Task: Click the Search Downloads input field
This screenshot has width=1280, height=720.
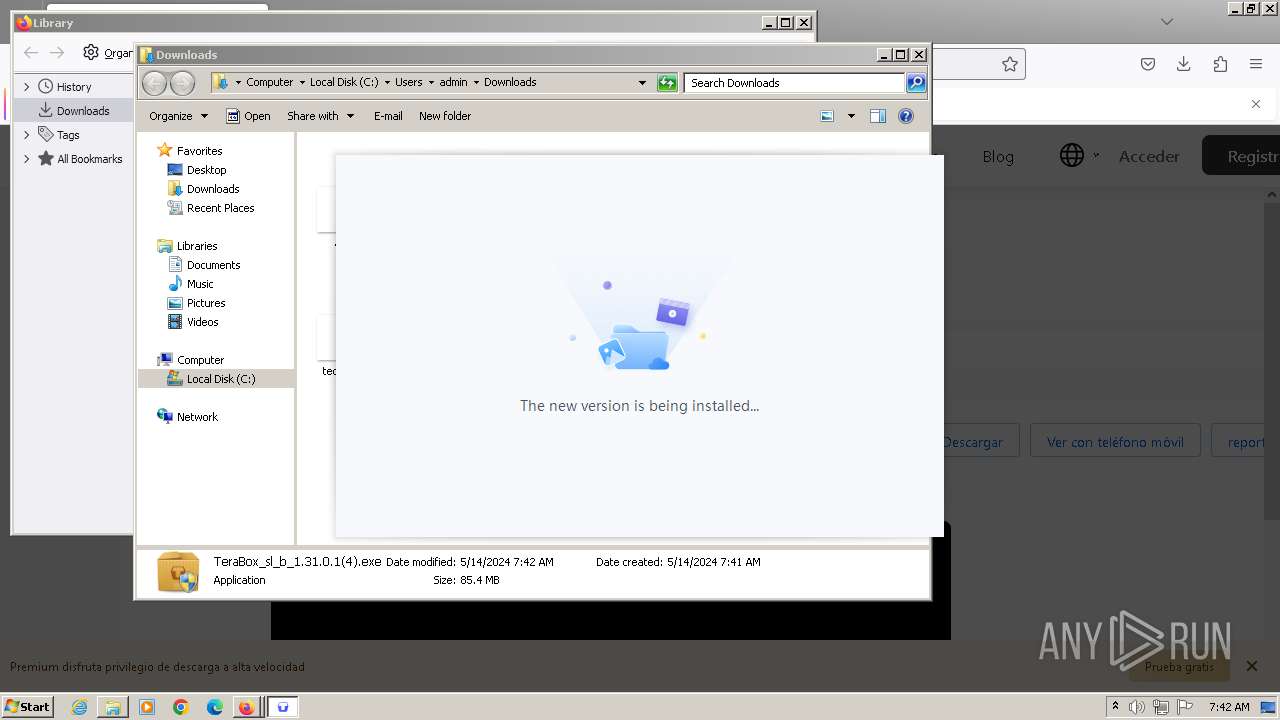Action: [794, 83]
